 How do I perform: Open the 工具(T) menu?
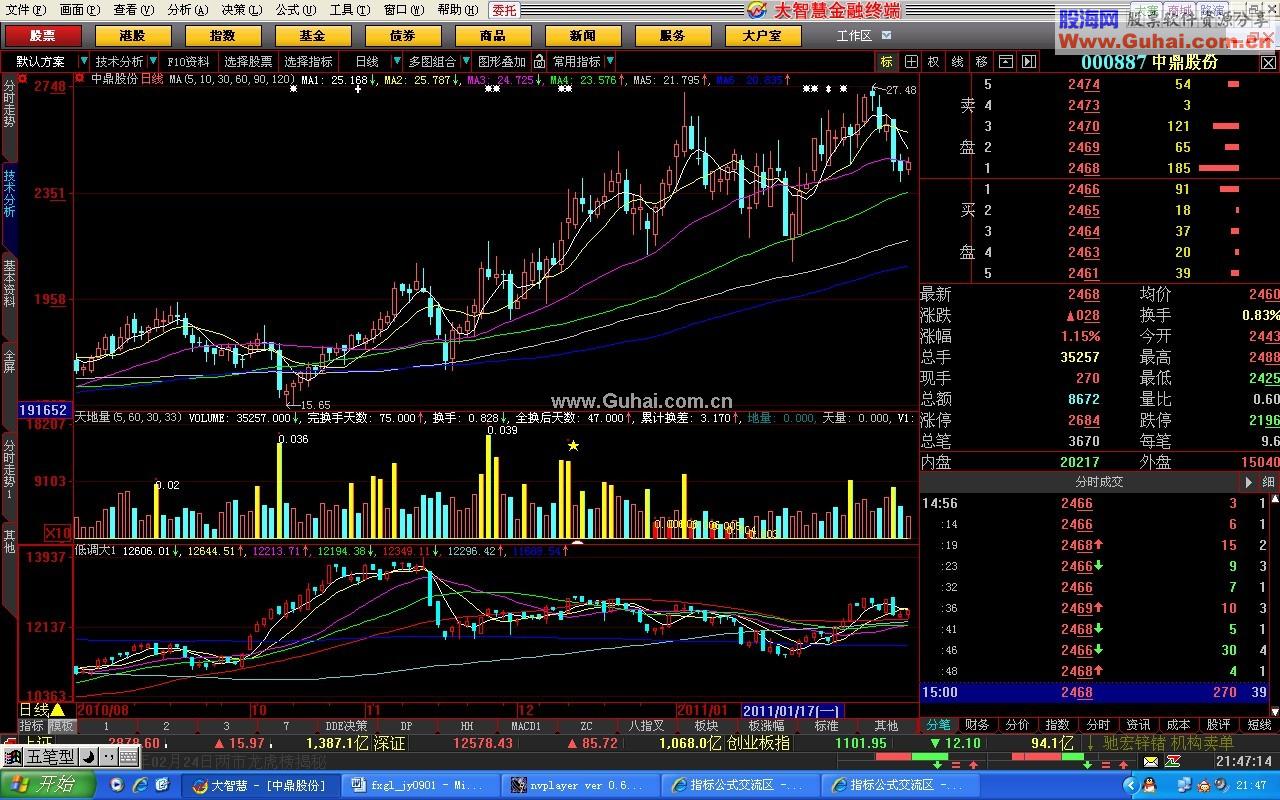pos(350,10)
